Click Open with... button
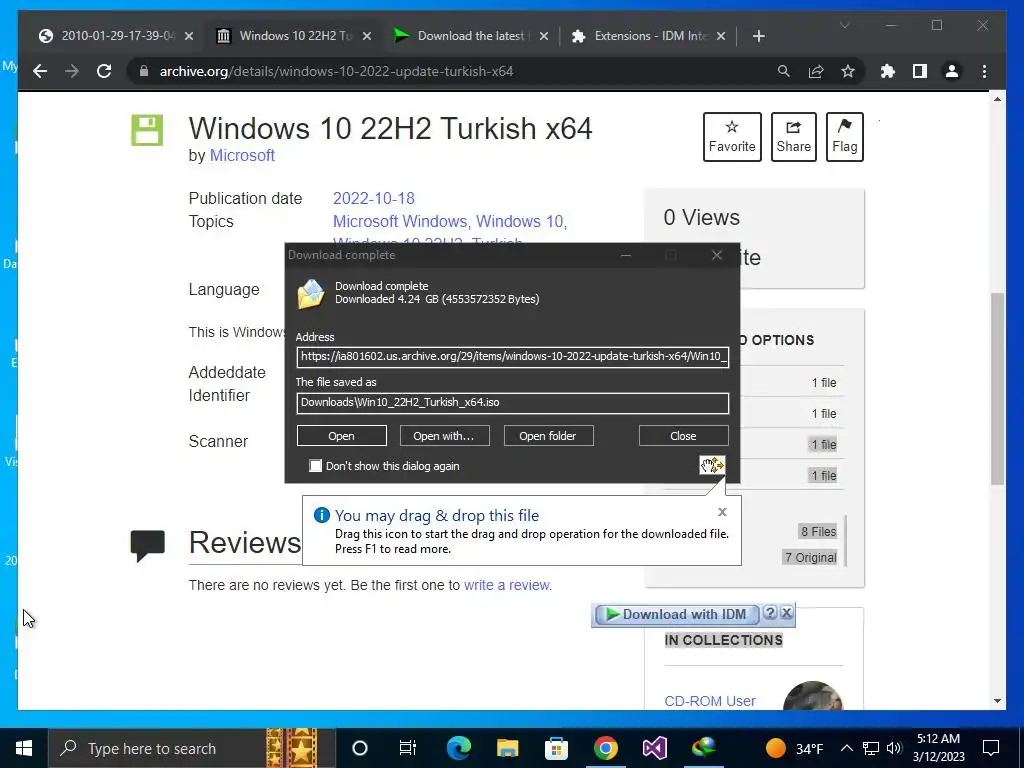This screenshot has width=1024, height=768. [x=444, y=436]
